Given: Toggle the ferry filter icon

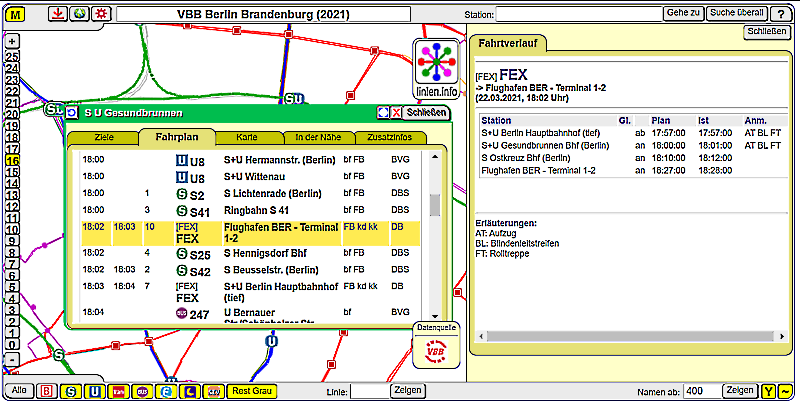Looking at the screenshot, I should click(x=213, y=392).
